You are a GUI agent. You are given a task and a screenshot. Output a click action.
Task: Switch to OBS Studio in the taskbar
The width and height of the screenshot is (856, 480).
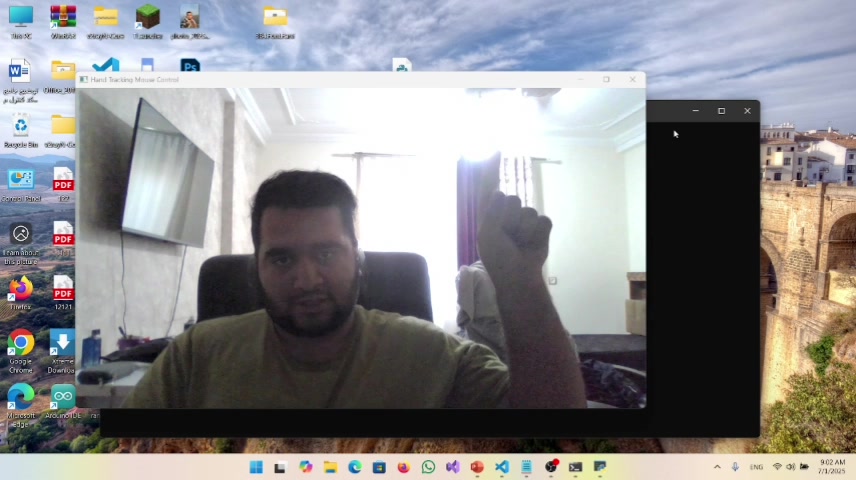click(x=551, y=467)
